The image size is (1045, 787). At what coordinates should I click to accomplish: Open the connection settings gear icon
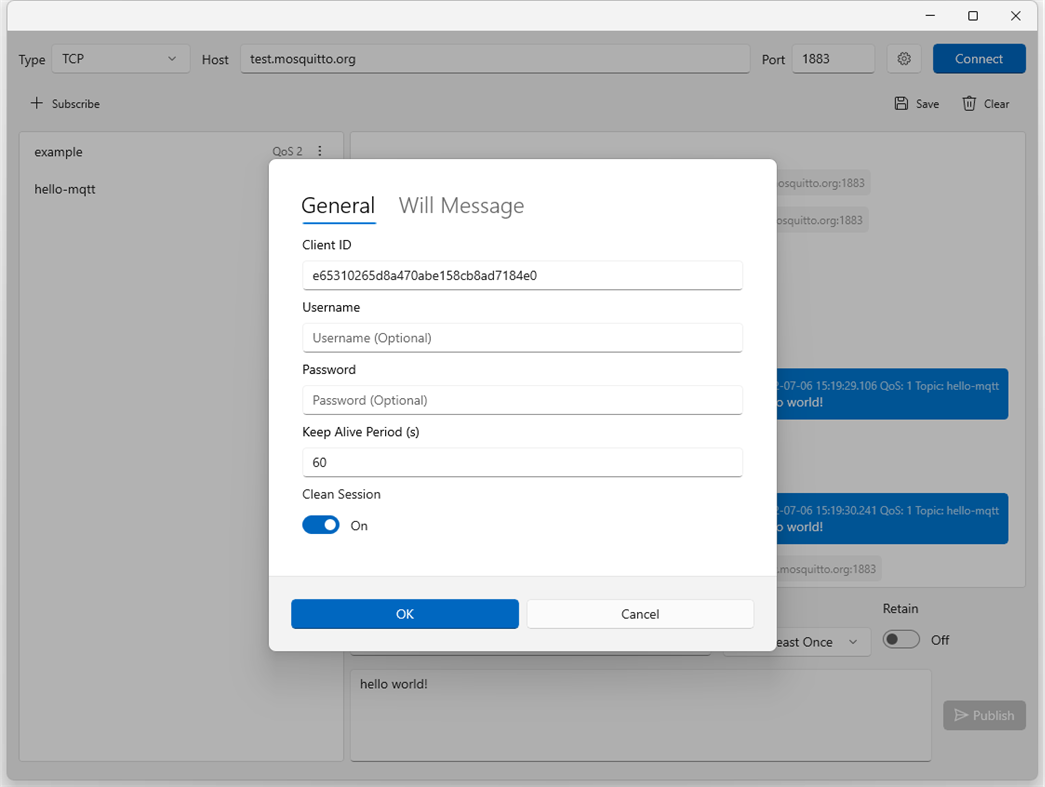click(904, 59)
